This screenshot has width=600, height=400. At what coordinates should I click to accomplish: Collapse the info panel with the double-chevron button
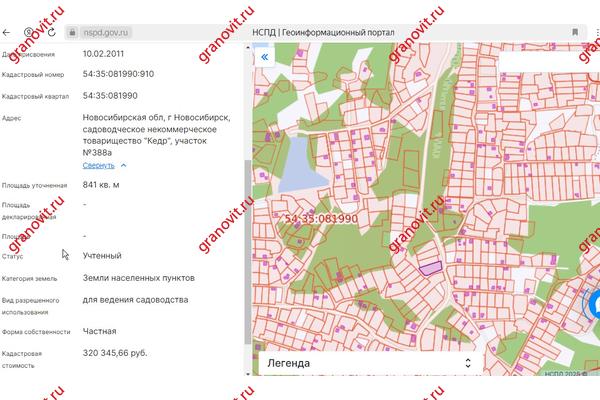point(264,58)
